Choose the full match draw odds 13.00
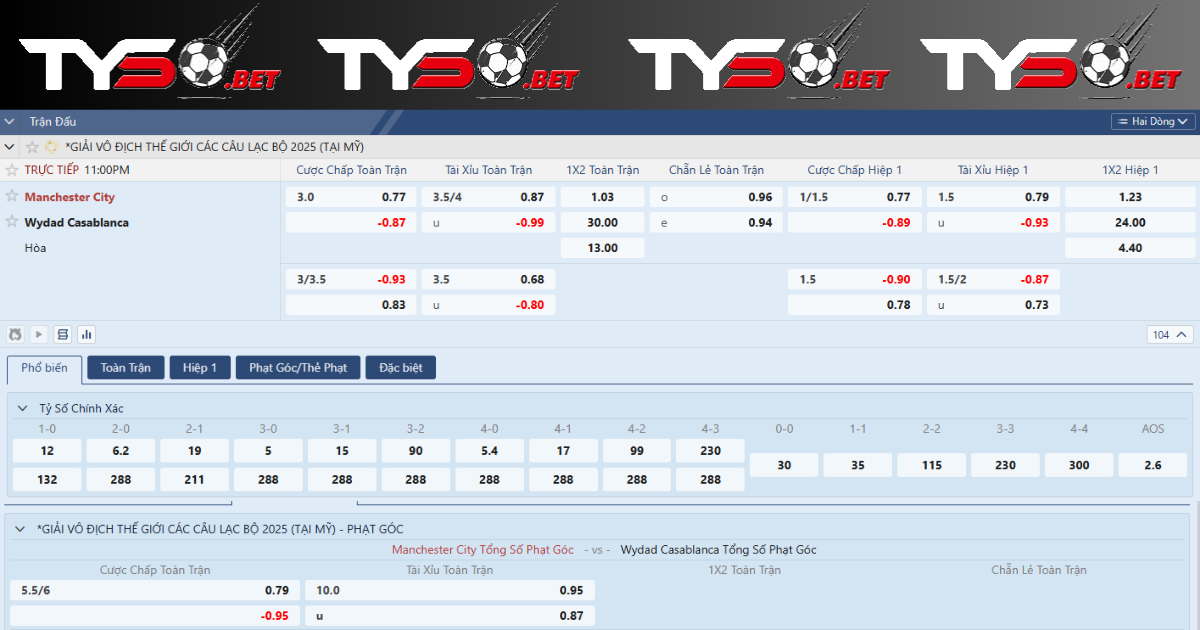The height and width of the screenshot is (630, 1200). pos(603,248)
